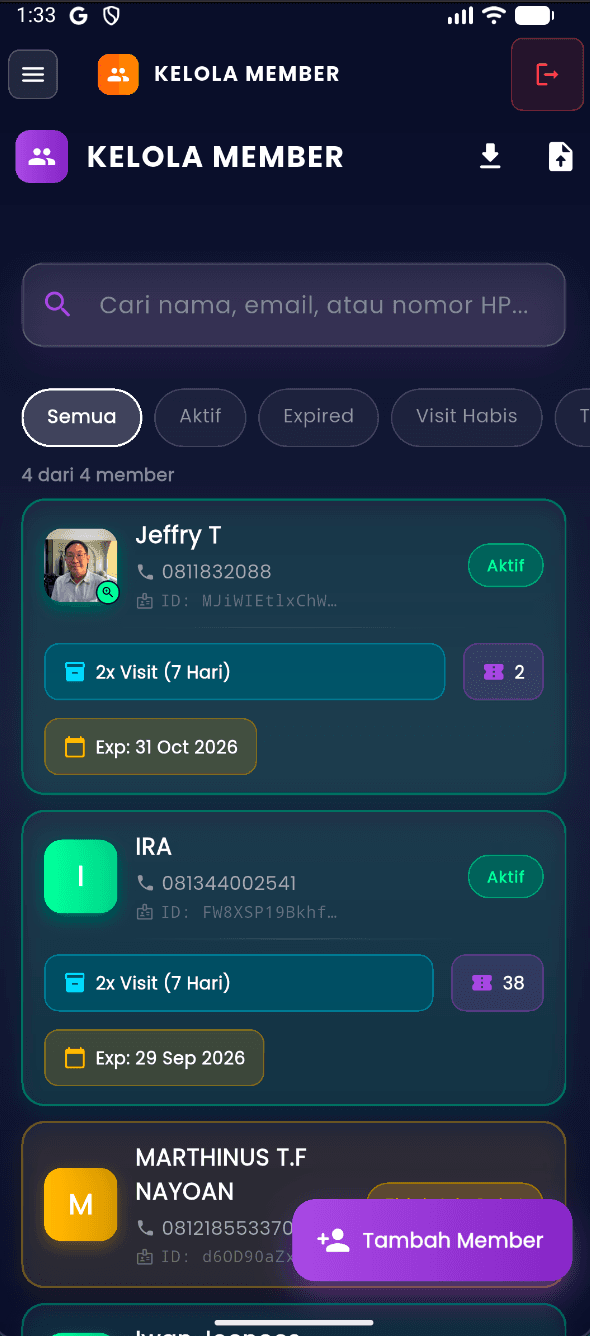
Task: Open Jeffry T's profile photo
Action: click(81, 566)
